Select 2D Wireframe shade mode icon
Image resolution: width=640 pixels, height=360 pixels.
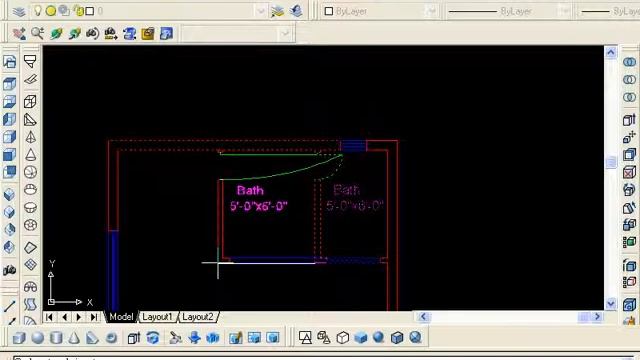[305, 338]
